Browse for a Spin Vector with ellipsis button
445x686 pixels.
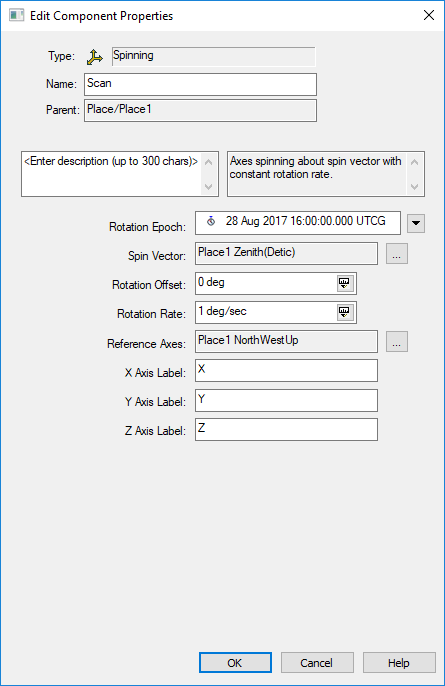point(397,254)
